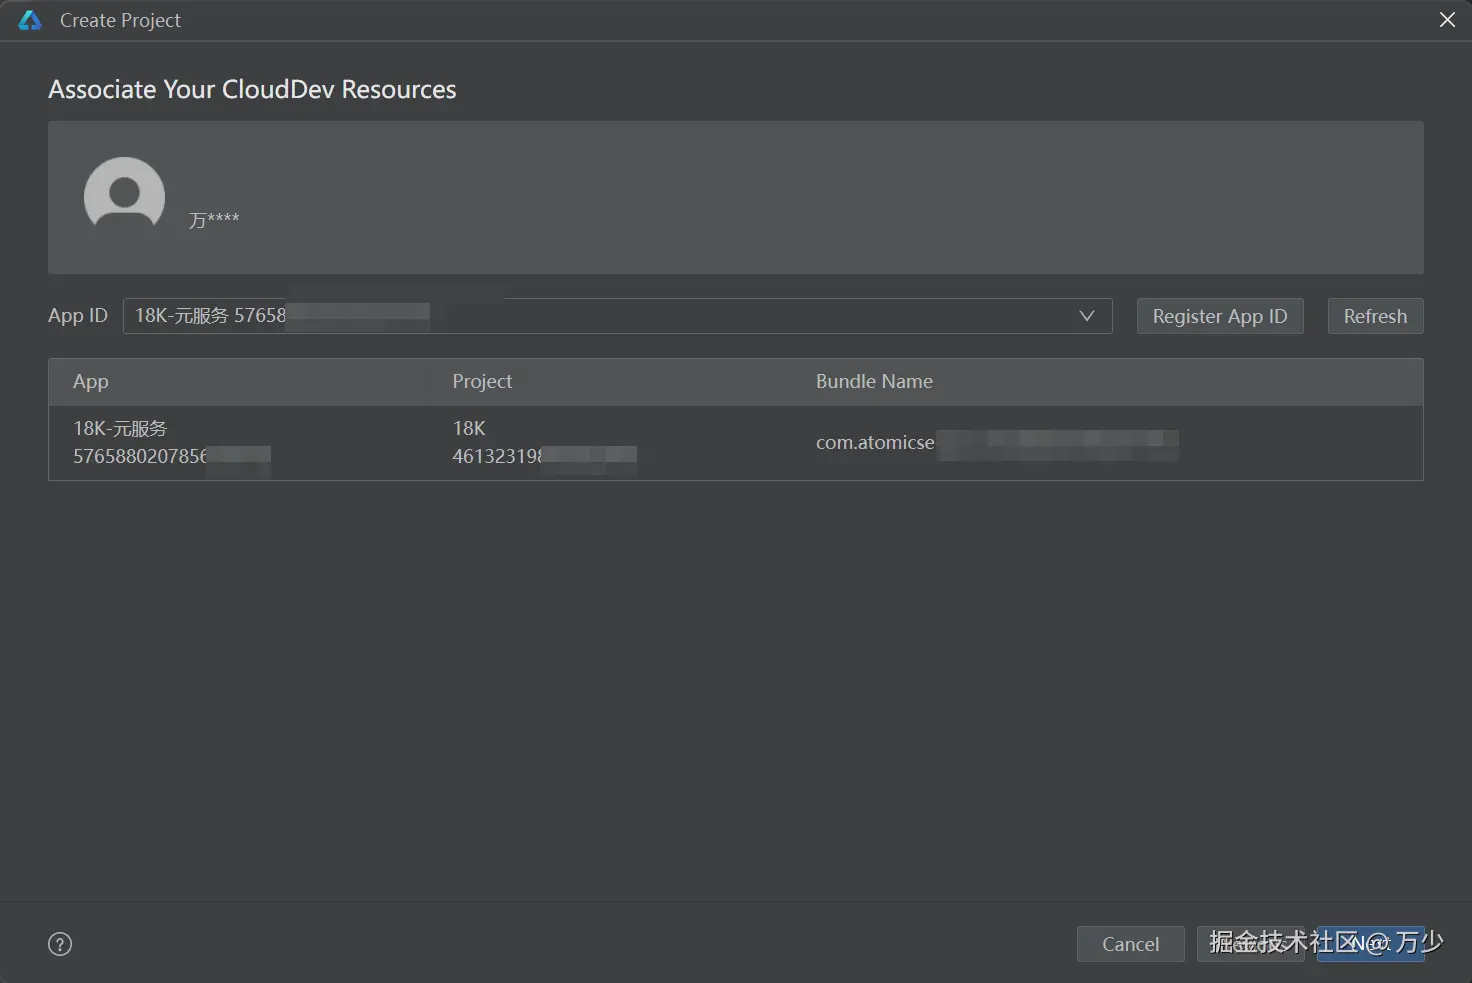Click the masked account name 万****
This screenshot has width=1472, height=983.
[x=214, y=220]
